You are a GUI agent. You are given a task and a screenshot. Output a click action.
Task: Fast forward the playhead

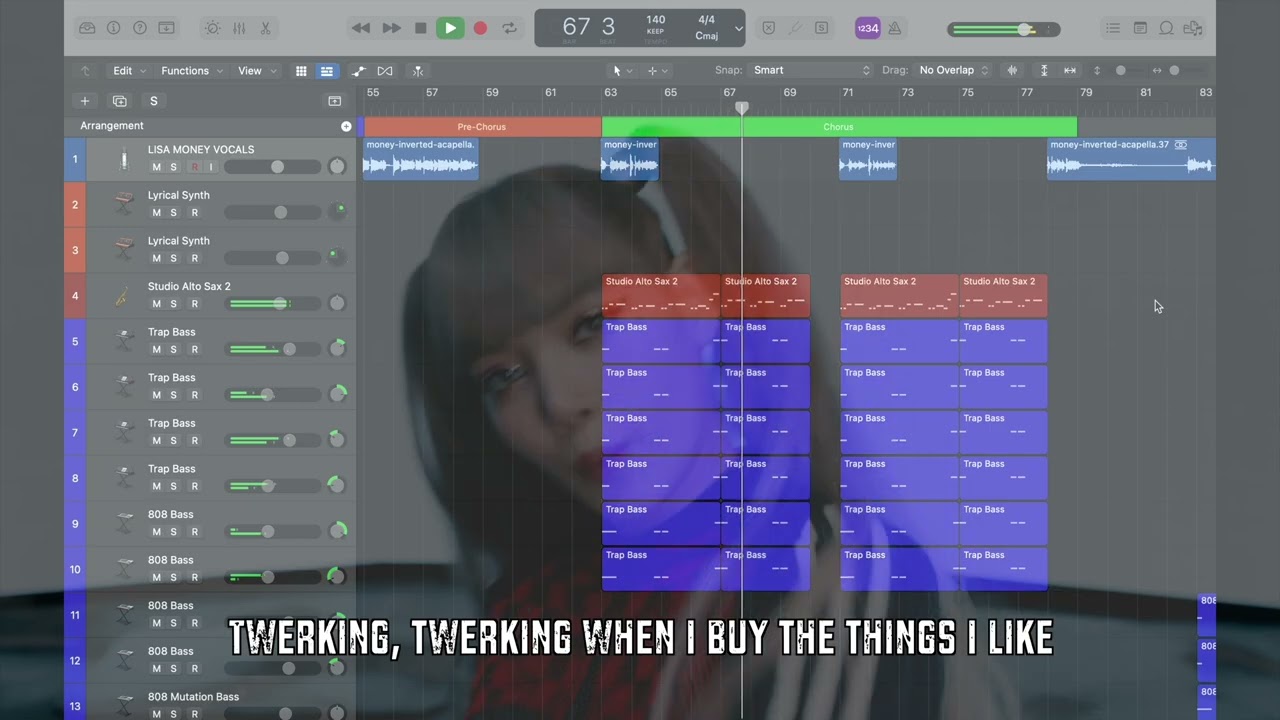391,28
